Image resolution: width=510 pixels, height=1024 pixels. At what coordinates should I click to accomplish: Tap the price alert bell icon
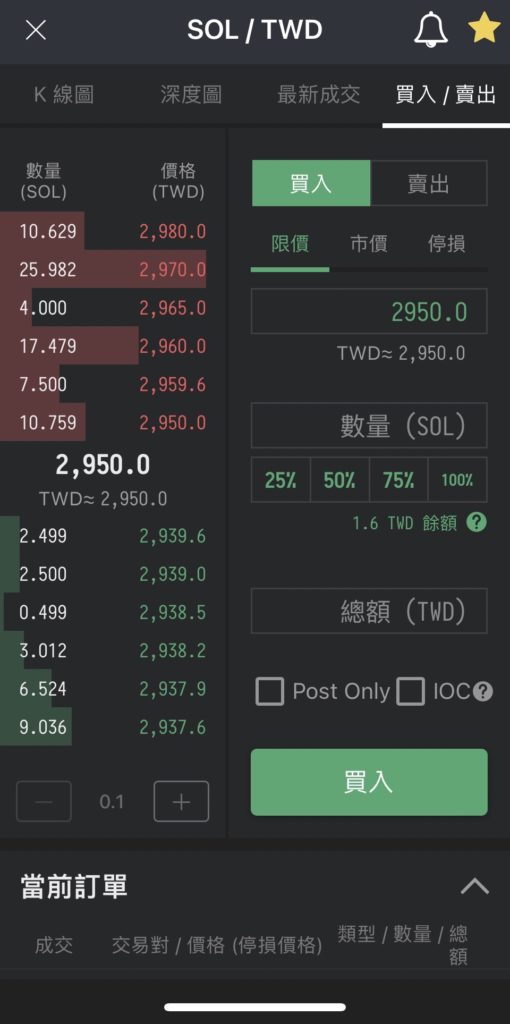(x=430, y=30)
